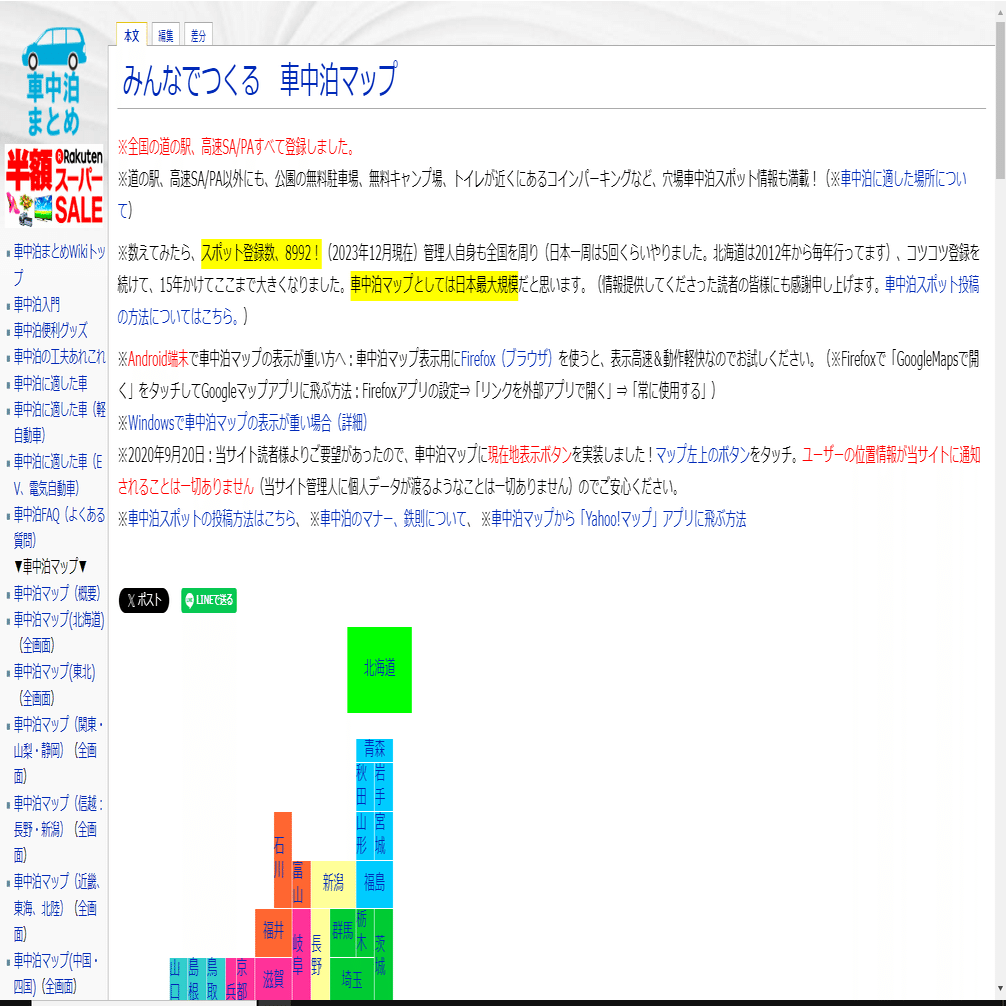Screen dimensions: 1006x1006
Task: Open the Yahoo!マップ アプリに飛ぶ方法 link
Action: tap(618, 519)
